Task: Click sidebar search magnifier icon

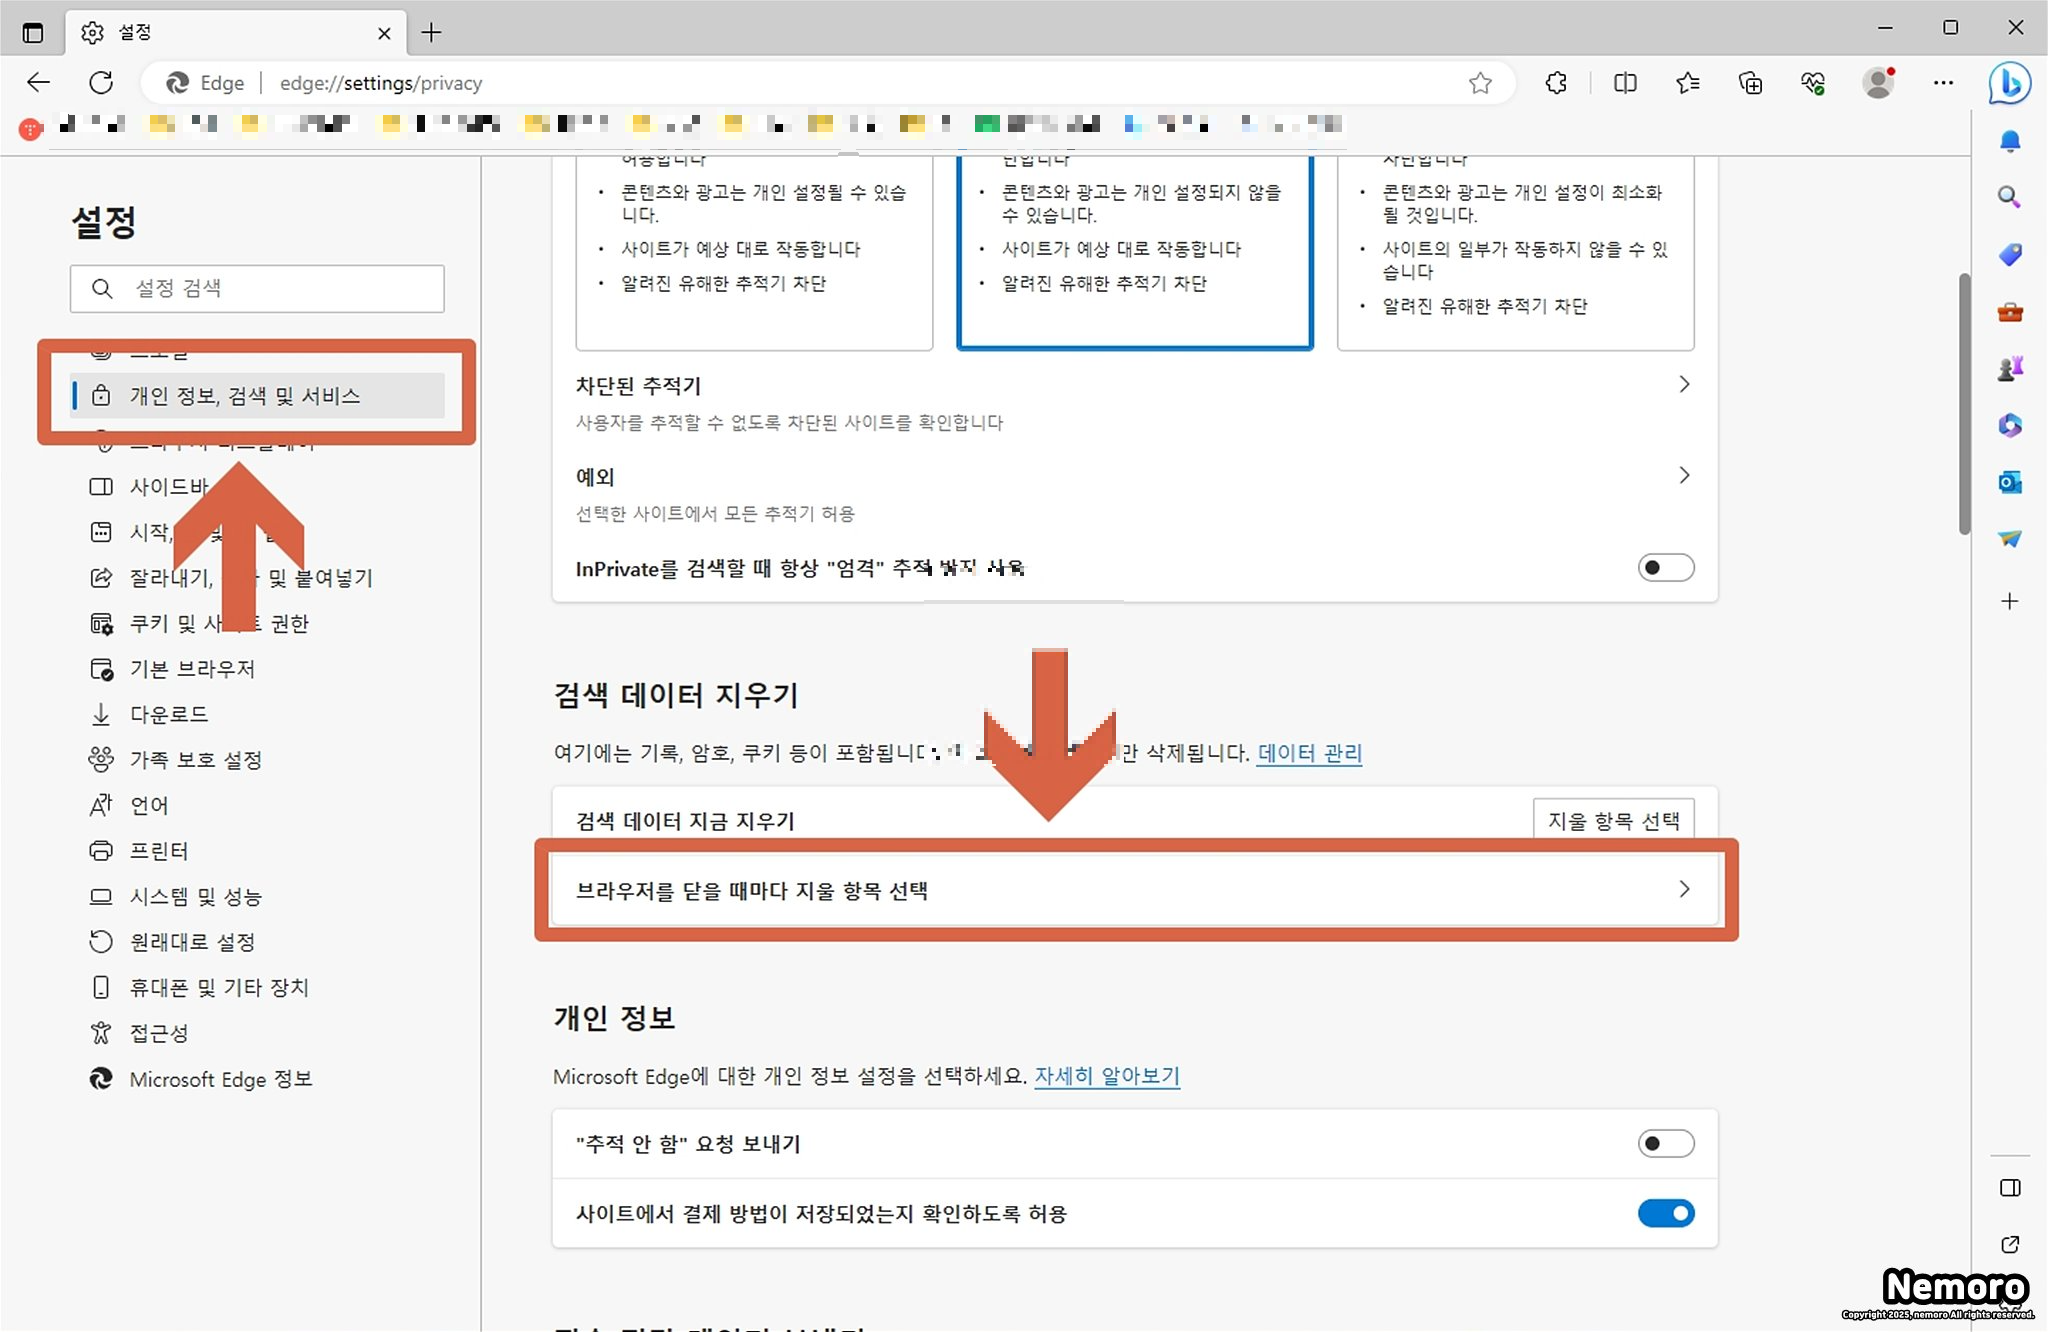Action: point(2009,197)
